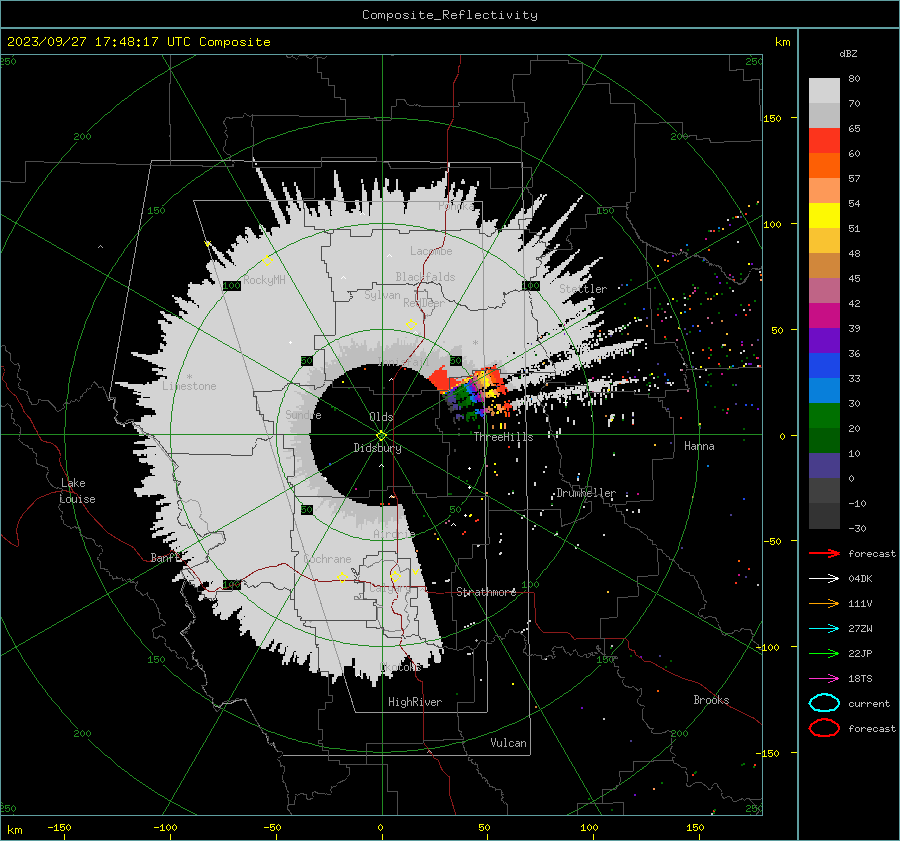Click the indigo swatch below 10 dBZ

pyautogui.click(x=824, y=466)
